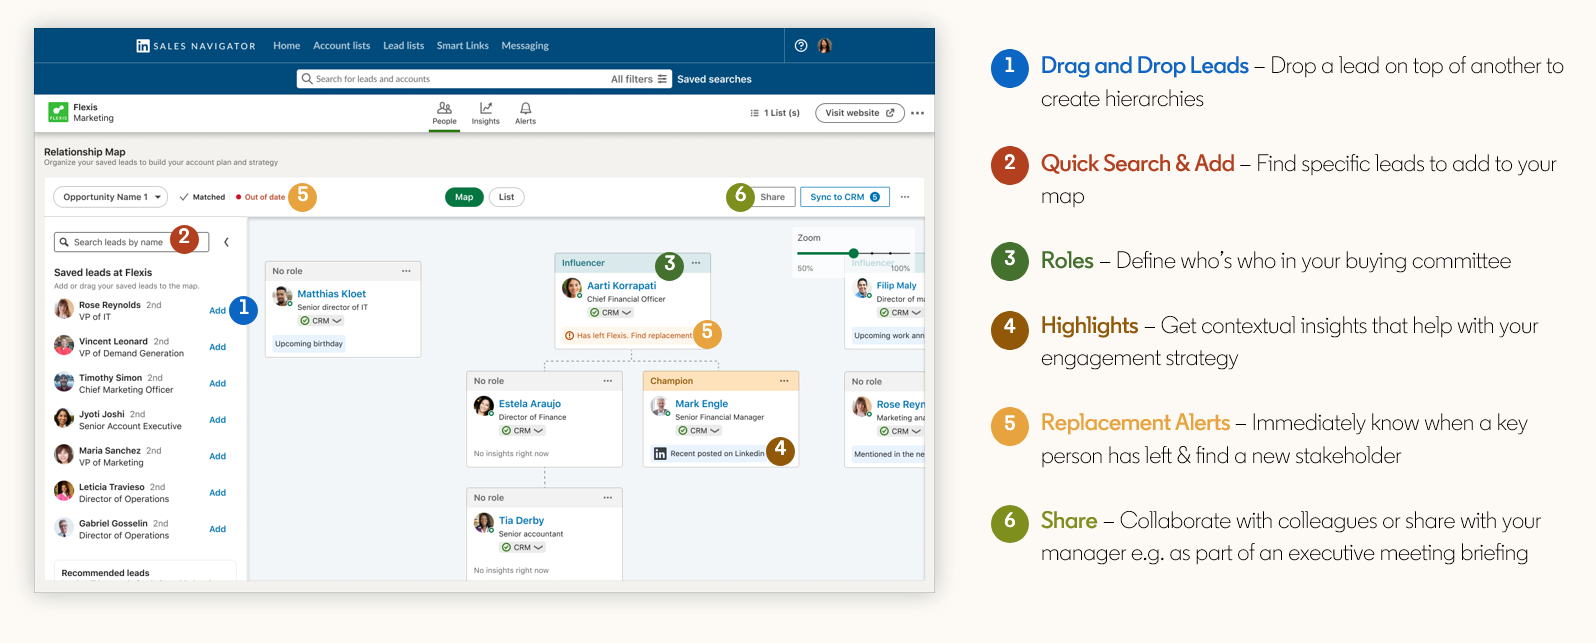
Task: Switch to the Insights tab
Action: click(486, 113)
